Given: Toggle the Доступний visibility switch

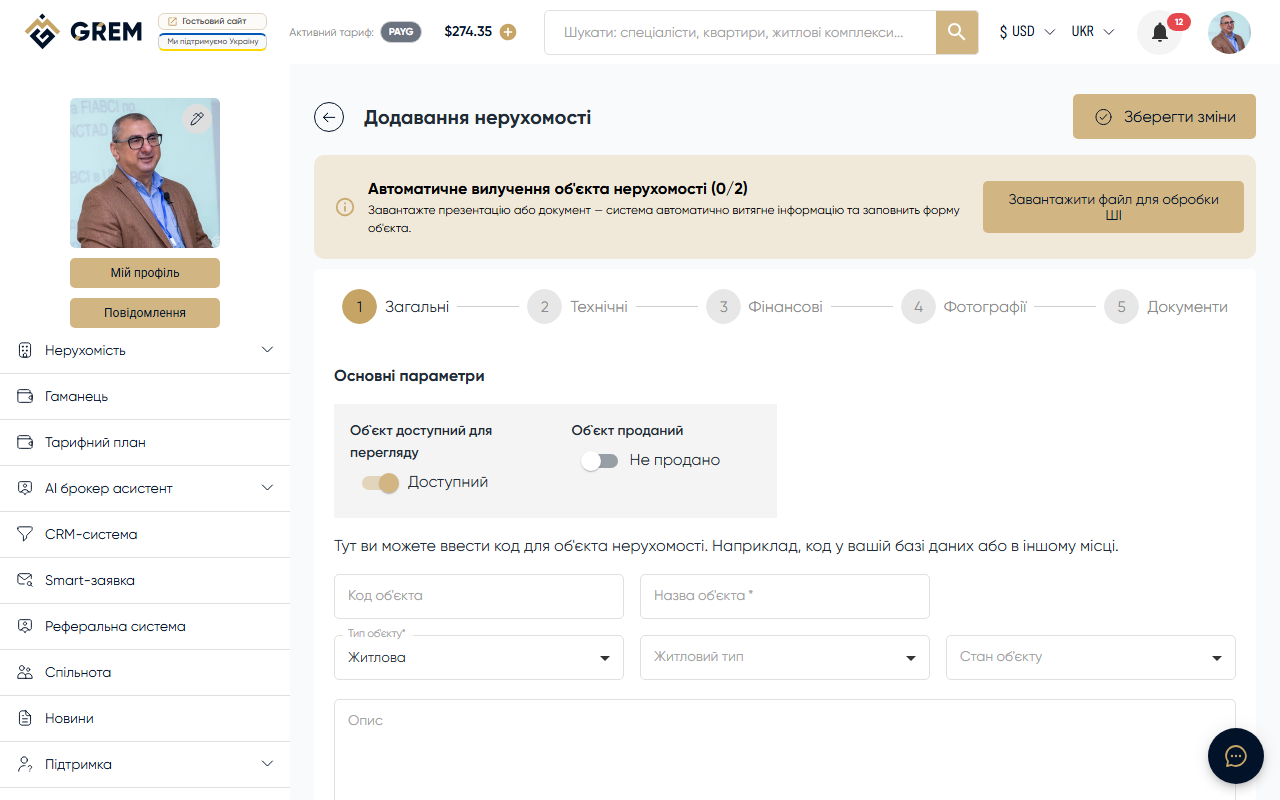Looking at the screenshot, I should [x=380, y=482].
